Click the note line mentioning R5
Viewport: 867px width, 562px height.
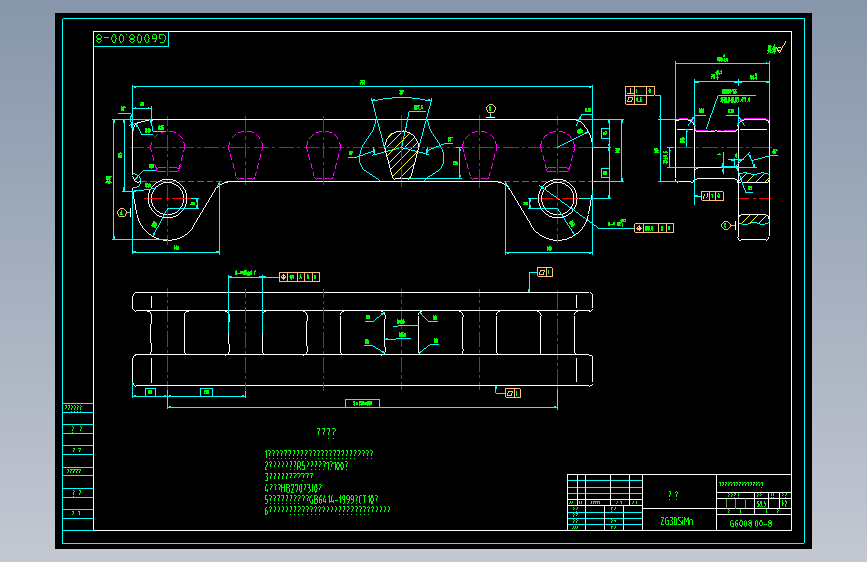tap(306, 466)
